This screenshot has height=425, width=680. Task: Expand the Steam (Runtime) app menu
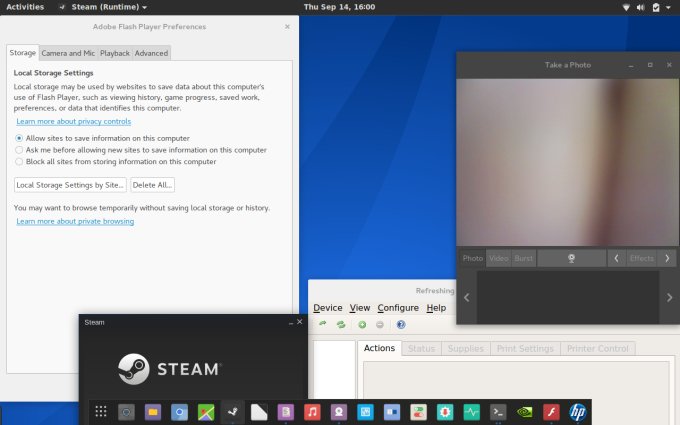(109, 7)
